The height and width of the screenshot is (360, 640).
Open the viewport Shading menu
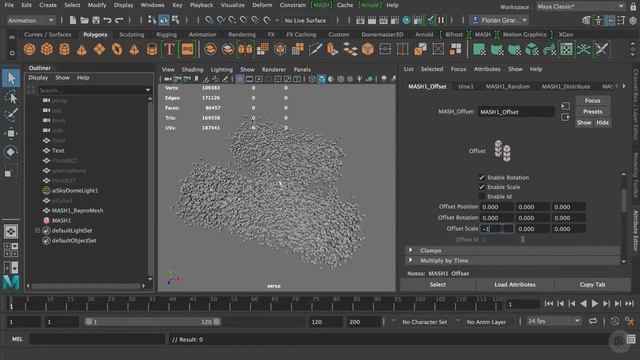192,69
